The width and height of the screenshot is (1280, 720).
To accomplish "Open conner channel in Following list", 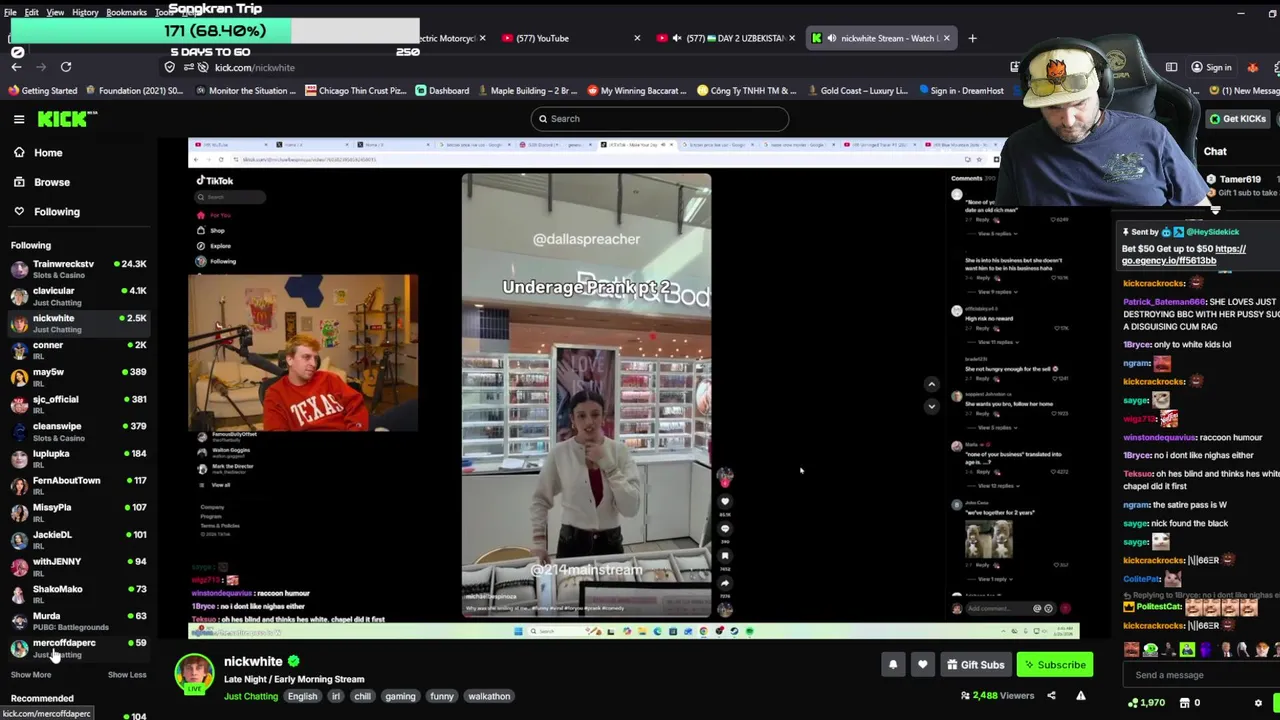I will pyautogui.click(x=78, y=350).
